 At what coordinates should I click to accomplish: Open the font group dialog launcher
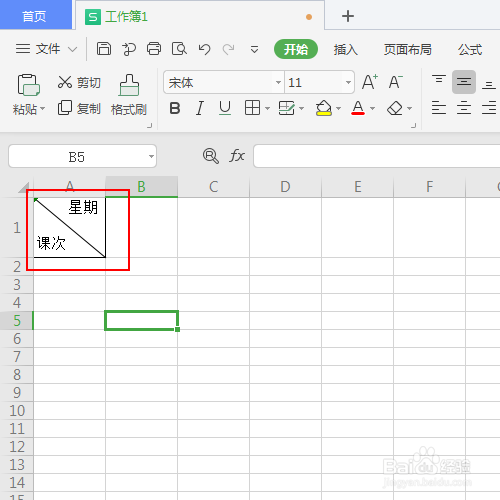click(x=414, y=126)
